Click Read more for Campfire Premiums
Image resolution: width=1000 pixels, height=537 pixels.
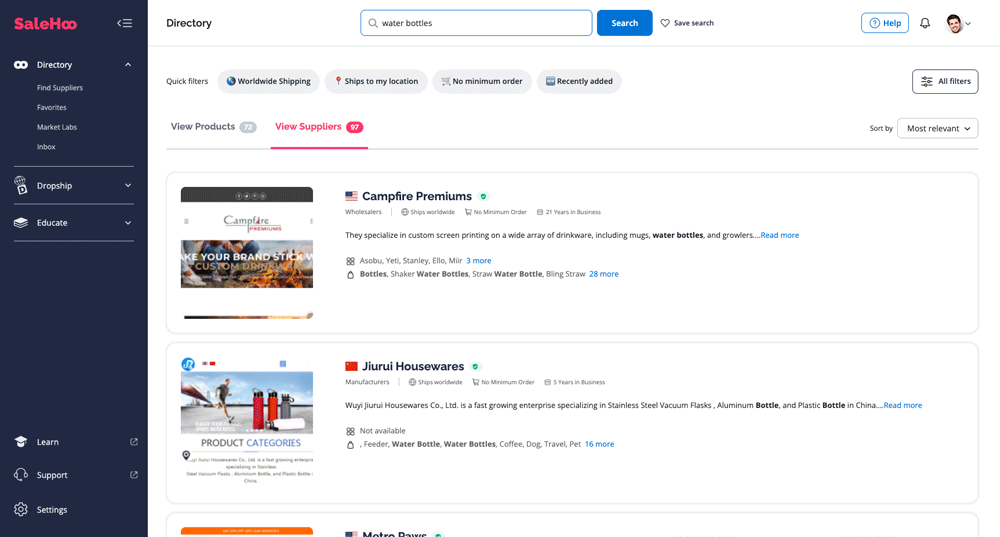(x=779, y=235)
